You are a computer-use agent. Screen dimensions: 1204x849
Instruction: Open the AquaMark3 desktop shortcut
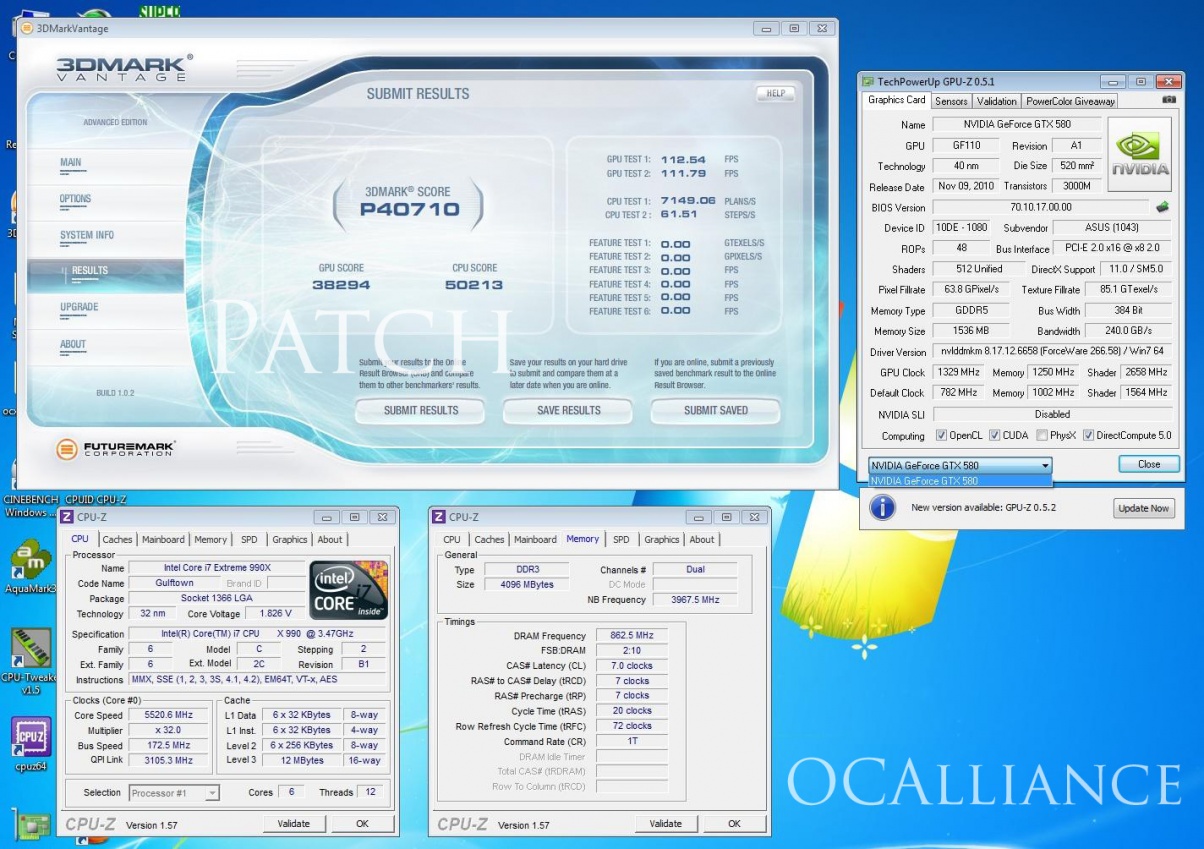coord(30,560)
